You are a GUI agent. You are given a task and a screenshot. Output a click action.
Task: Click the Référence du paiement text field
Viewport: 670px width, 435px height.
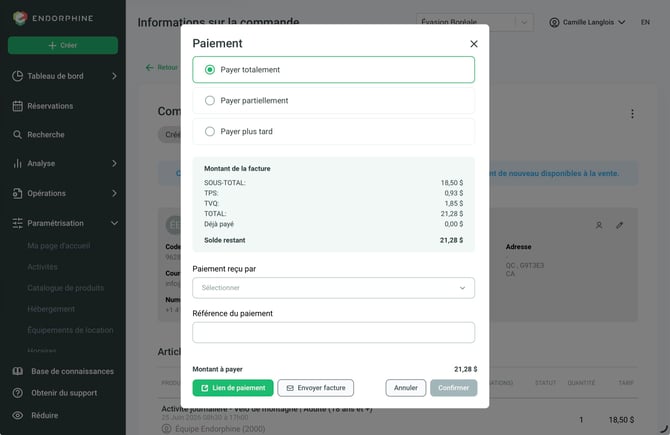point(333,332)
